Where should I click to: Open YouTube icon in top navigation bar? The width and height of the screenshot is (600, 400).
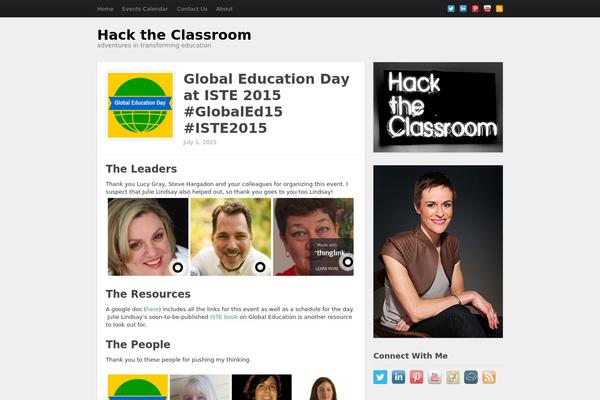[487, 8]
